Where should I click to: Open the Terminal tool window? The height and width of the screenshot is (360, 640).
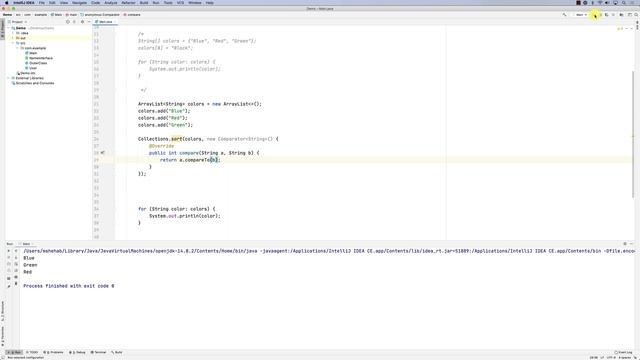coord(98,352)
